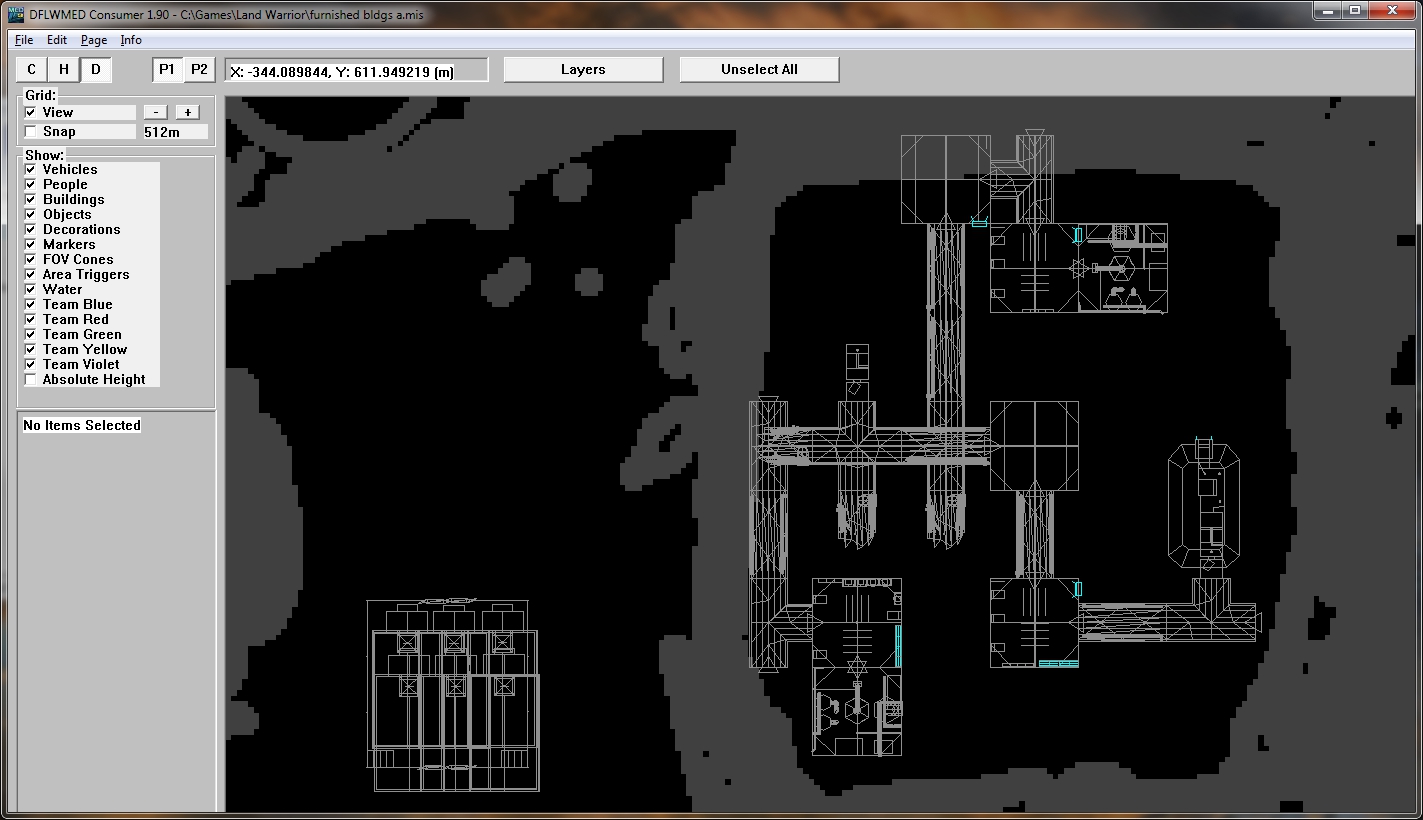
Task: Decrease grid size with minus button
Action: point(156,112)
